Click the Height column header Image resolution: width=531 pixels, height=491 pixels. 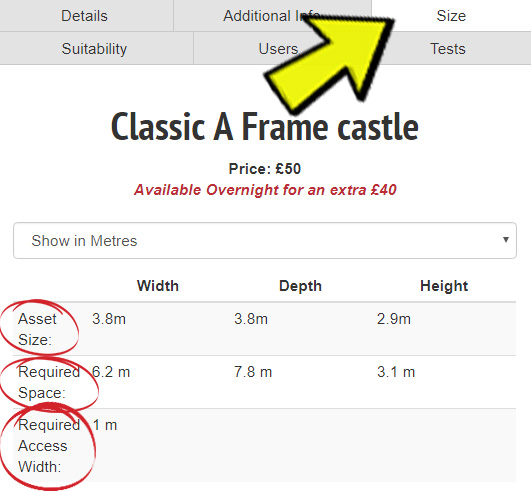[x=444, y=286]
